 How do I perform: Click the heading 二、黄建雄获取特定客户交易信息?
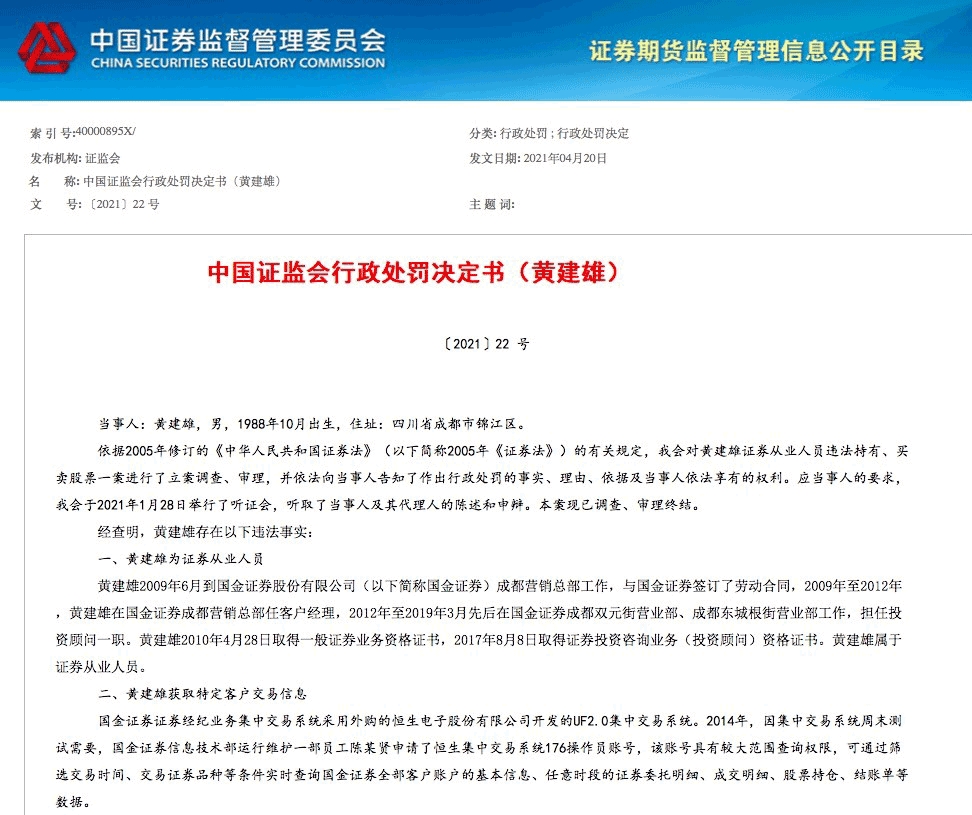pyautogui.click(x=203, y=694)
